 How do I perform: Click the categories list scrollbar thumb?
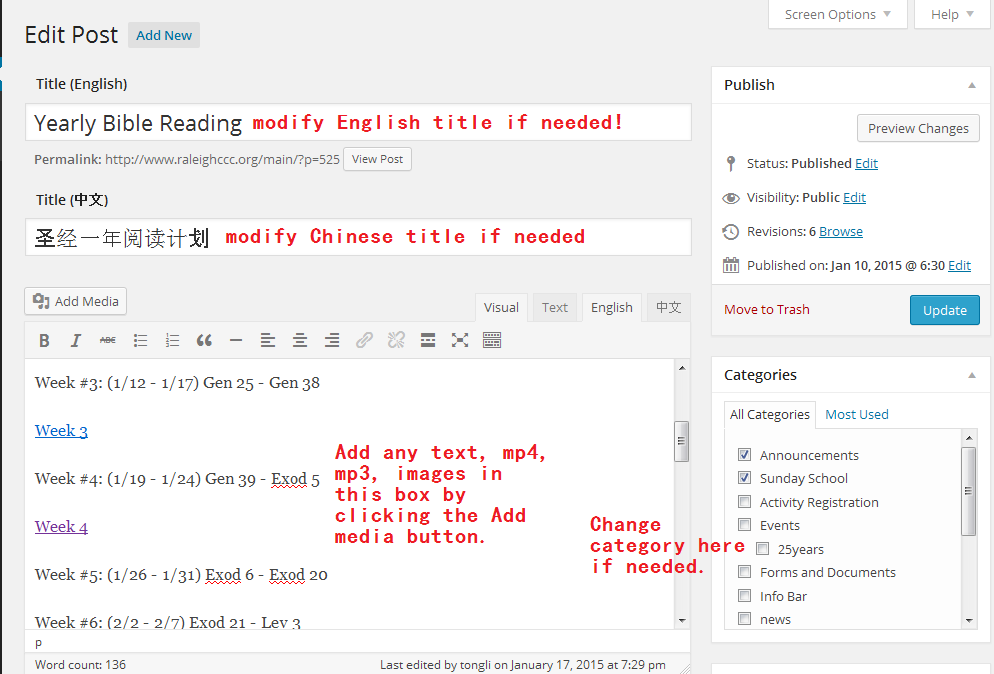[968, 491]
